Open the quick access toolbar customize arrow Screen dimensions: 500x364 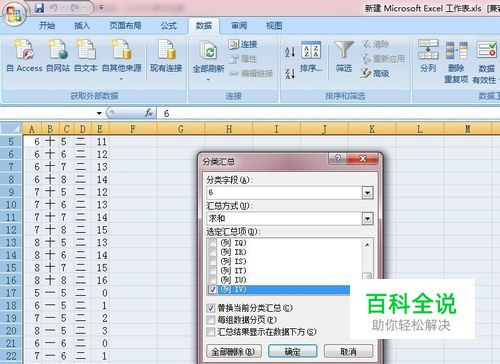click(x=101, y=8)
